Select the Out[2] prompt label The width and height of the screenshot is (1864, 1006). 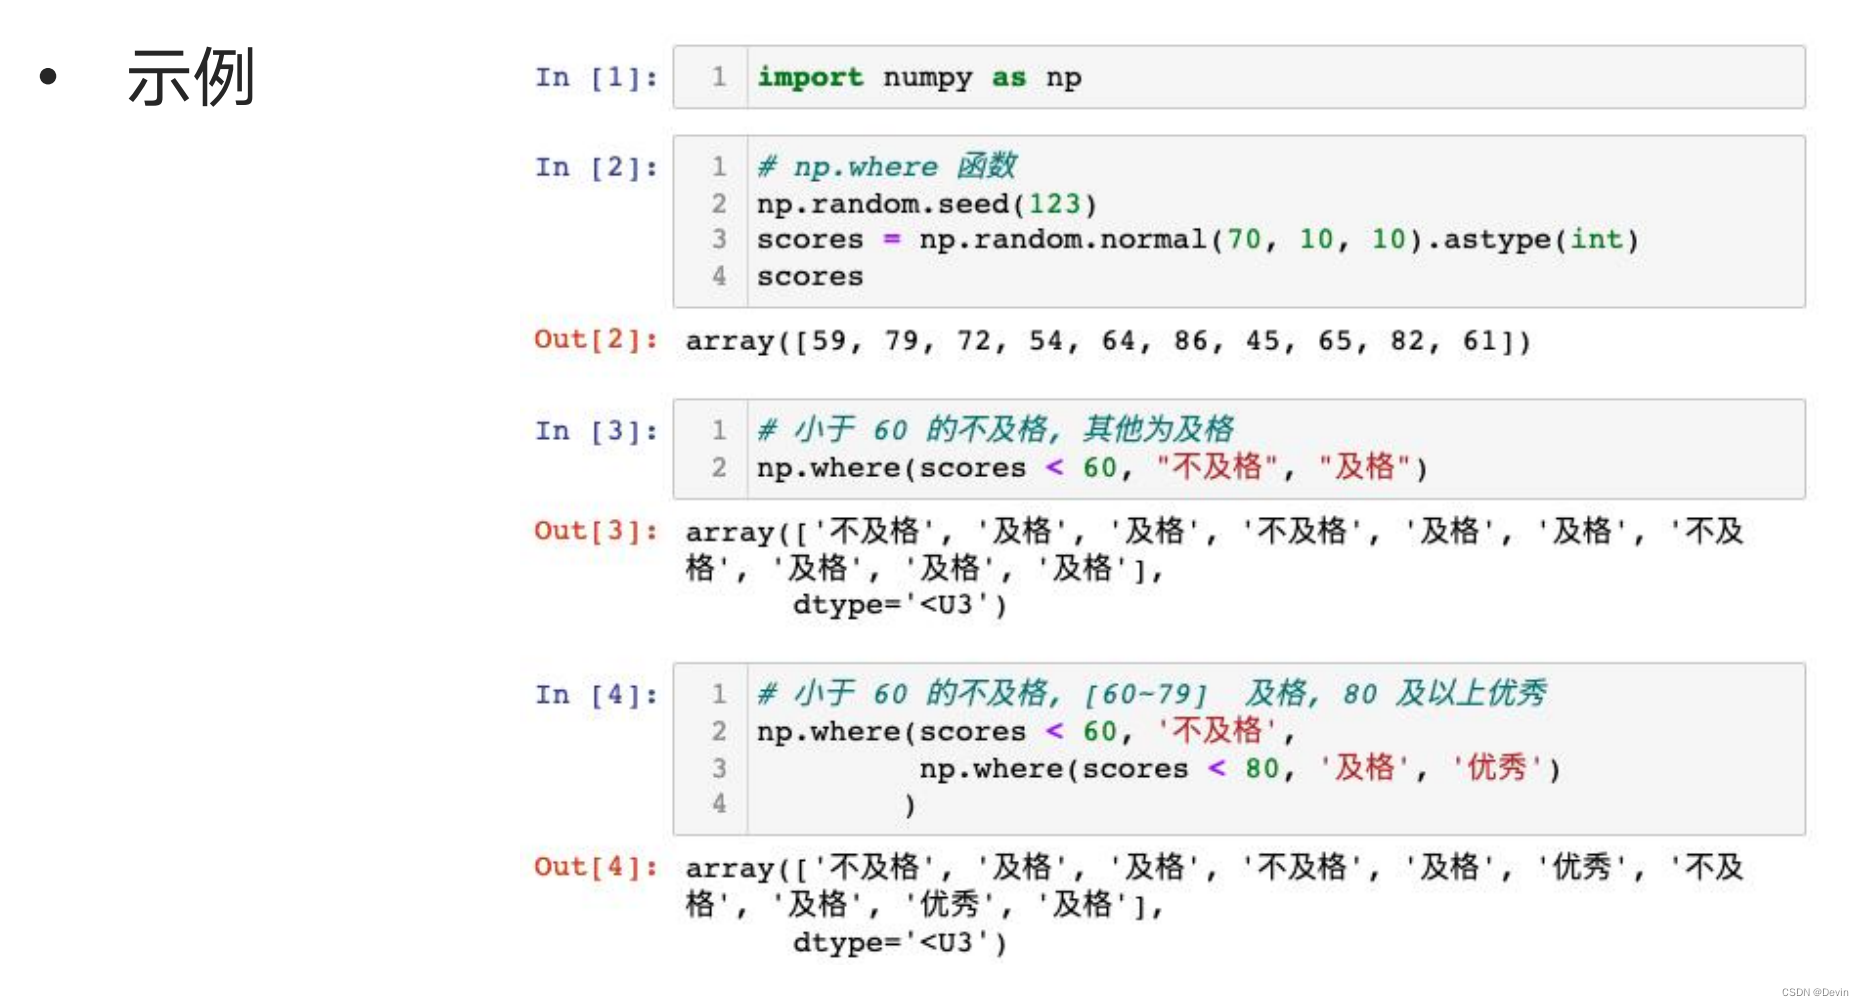[596, 340]
